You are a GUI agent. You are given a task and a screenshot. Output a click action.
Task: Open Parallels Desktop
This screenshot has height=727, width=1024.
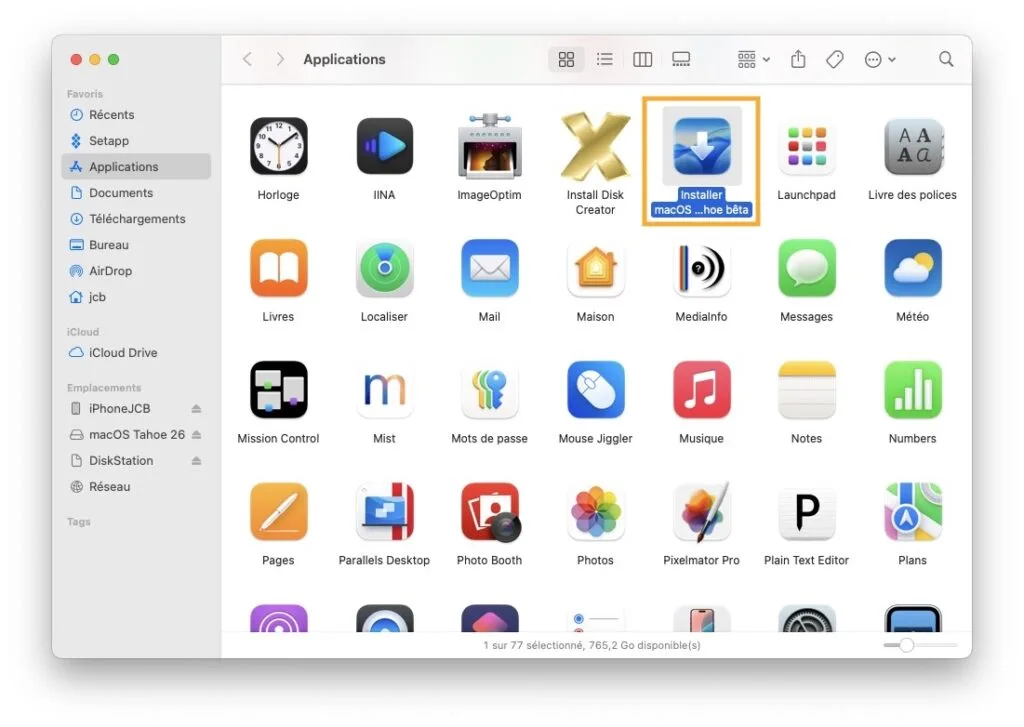coord(384,511)
